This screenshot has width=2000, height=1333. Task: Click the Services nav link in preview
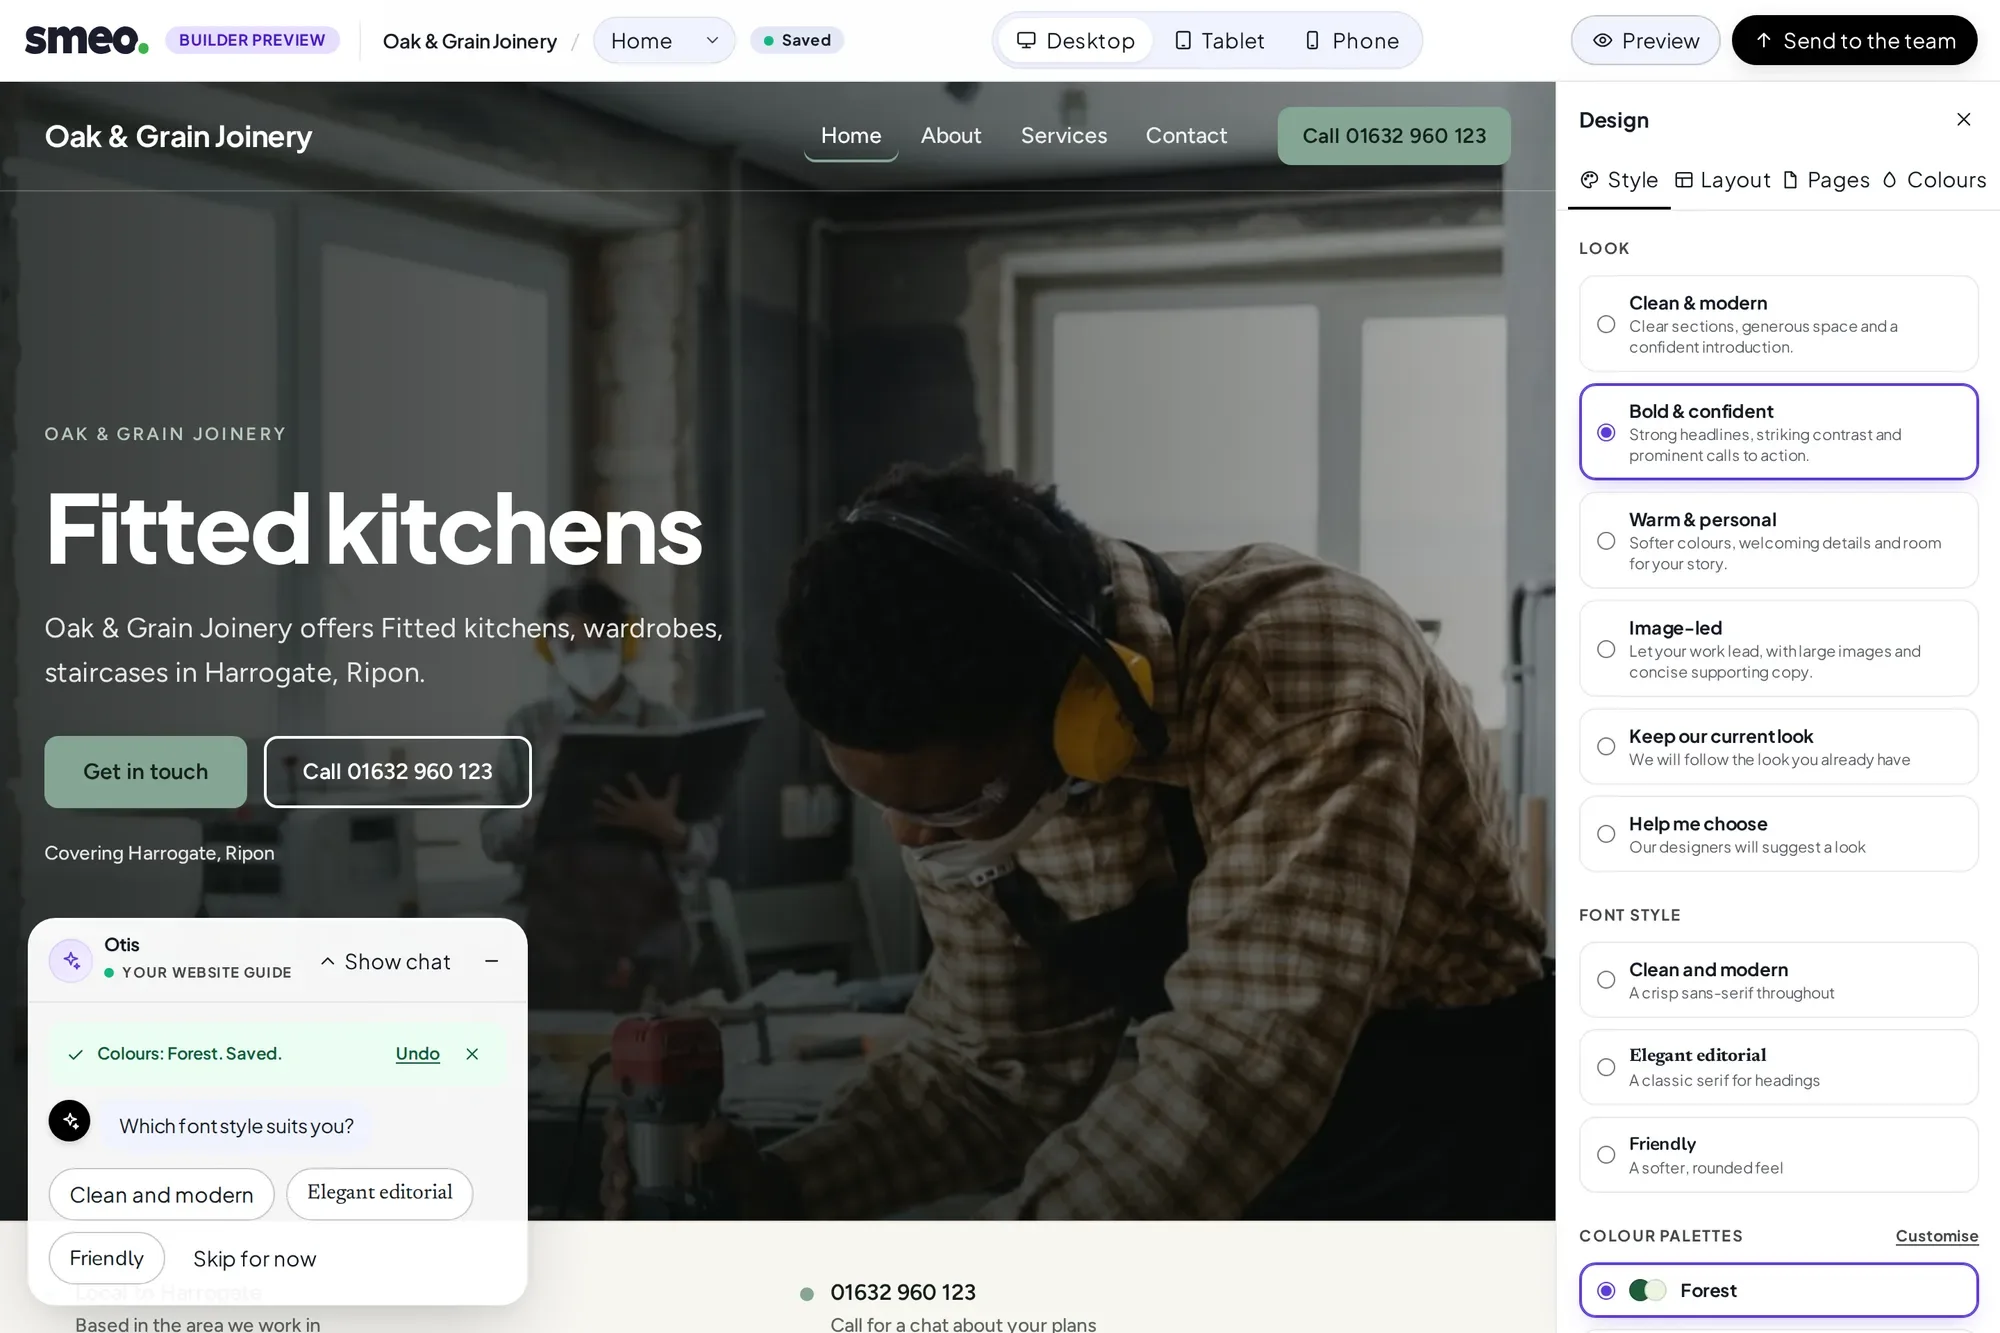point(1064,136)
